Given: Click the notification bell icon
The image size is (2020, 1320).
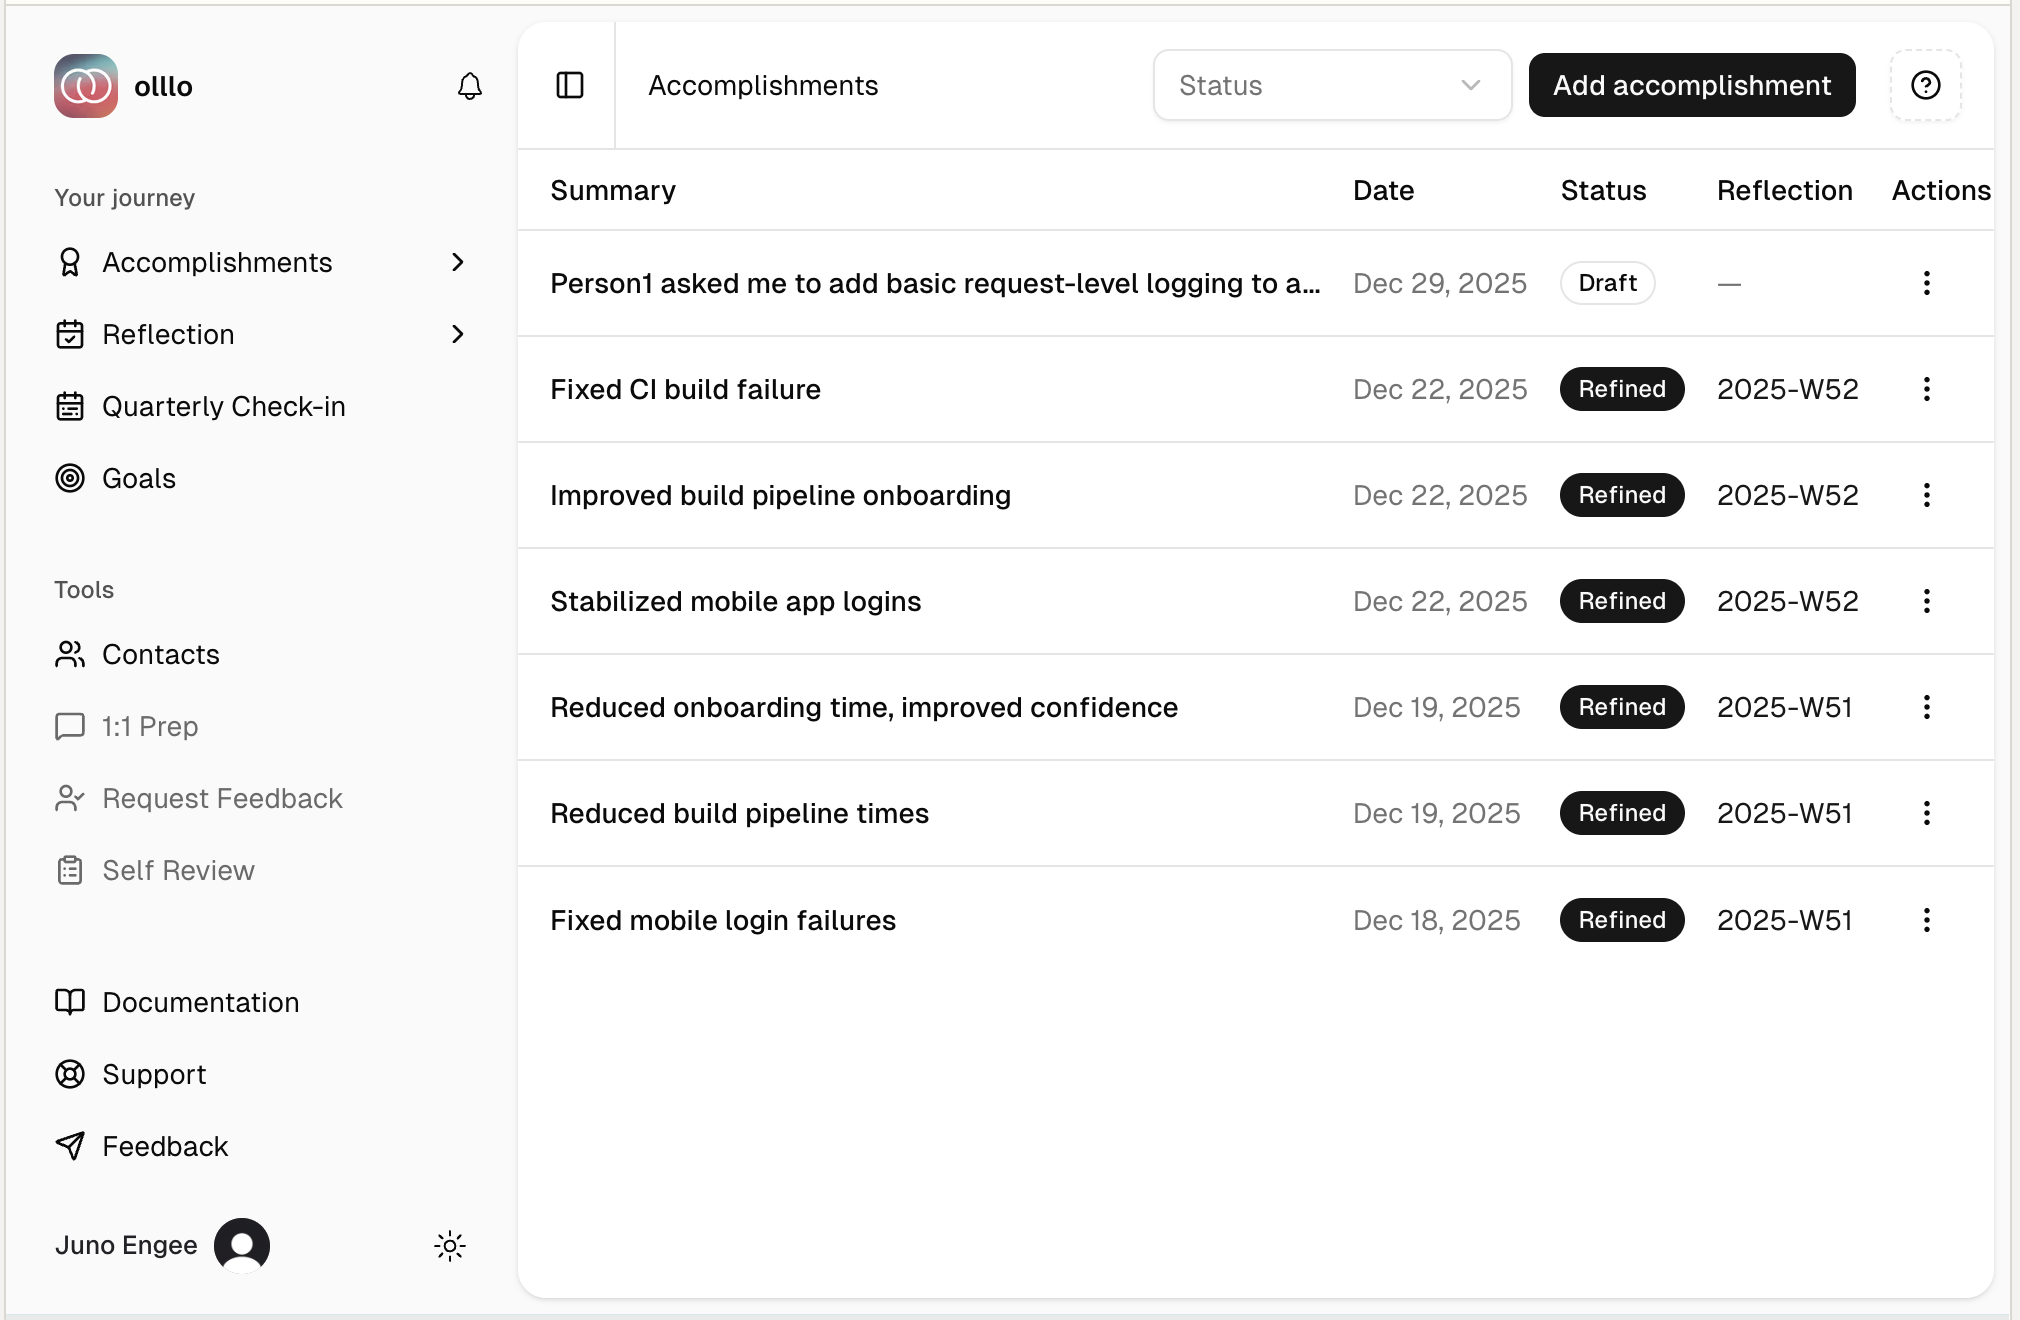Looking at the screenshot, I should pos(469,86).
